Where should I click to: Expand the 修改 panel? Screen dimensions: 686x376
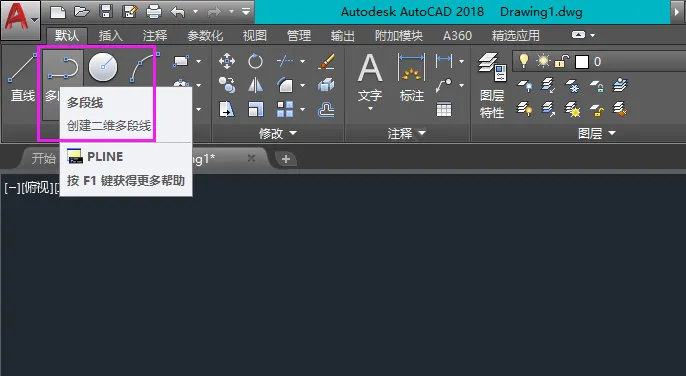(277, 133)
